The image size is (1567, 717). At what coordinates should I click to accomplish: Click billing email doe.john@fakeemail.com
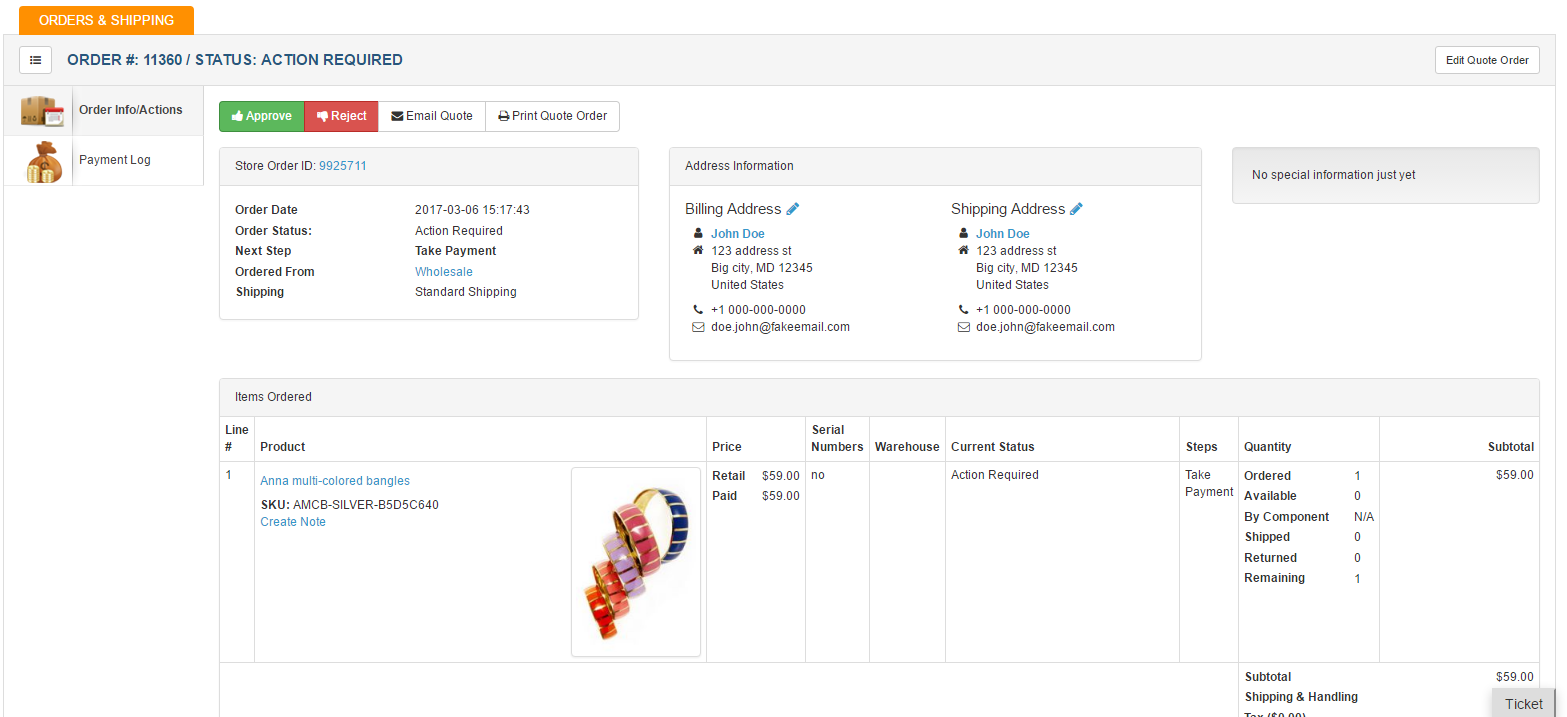coord(780,327)
